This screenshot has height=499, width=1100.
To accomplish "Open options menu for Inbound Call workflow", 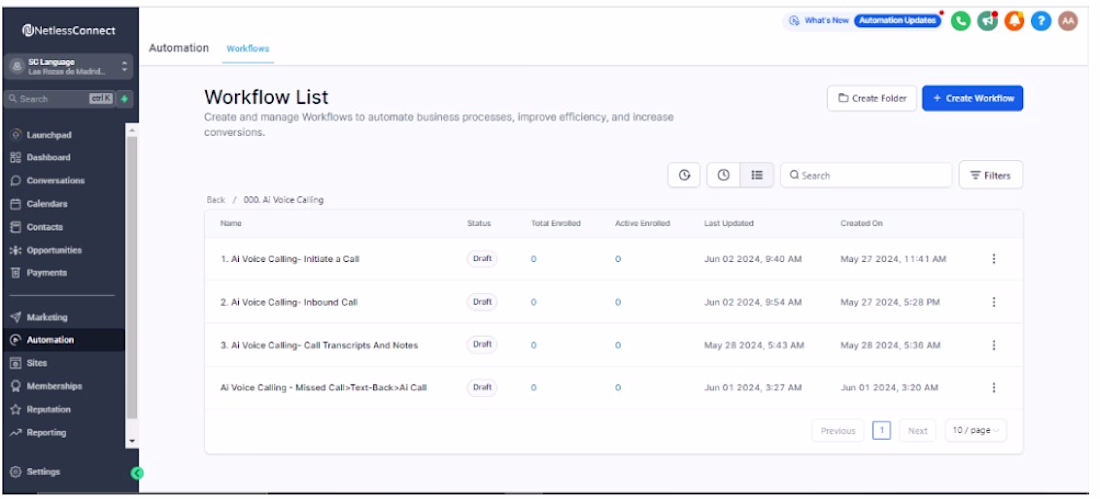I will point(993,302).
